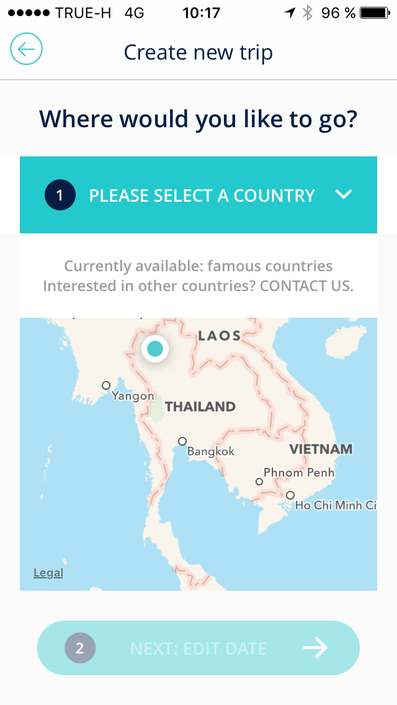The height and width of the screenshot is (705, 397).
Task: Tap the Bluetooth status bar icon
Action: 307,13
